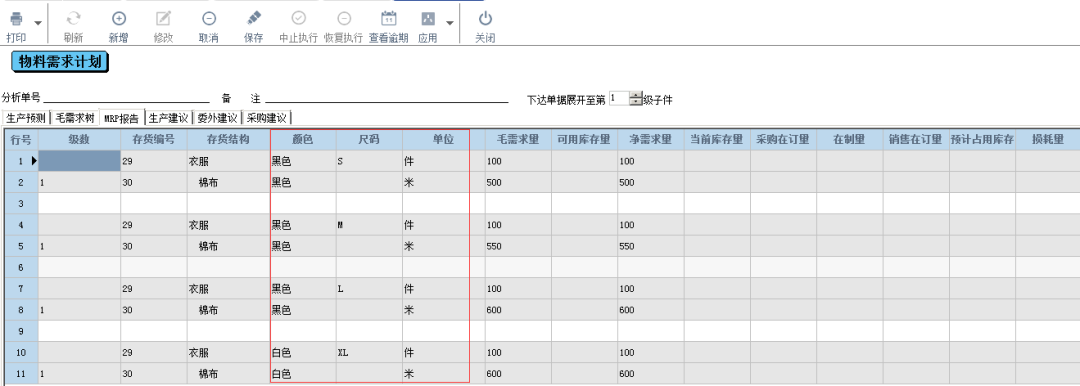The height and width of the screenshot is (386, 1080).
Task: Click the 级数 column header
Action: coord(79,139)
